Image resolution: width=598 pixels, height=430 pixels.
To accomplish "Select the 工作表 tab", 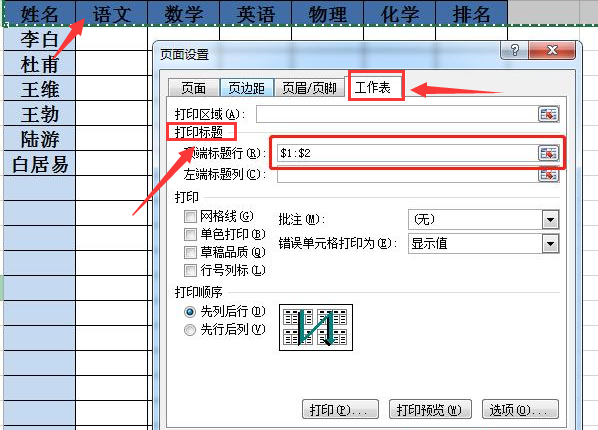I will pyautogui.click(x=373, y=87).
